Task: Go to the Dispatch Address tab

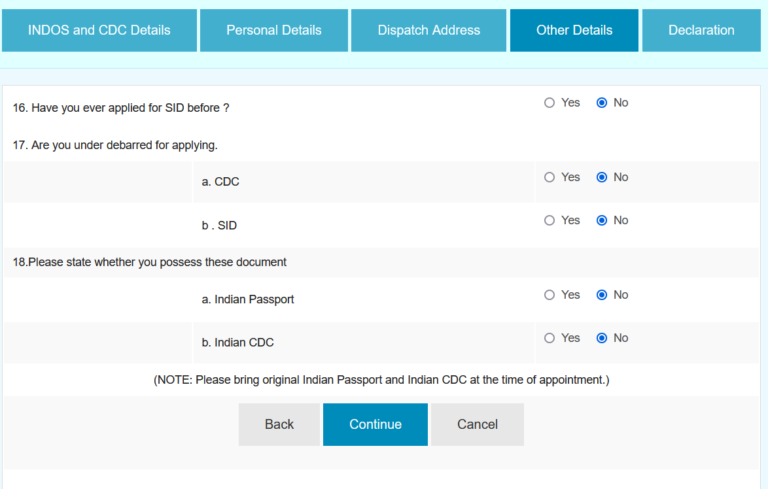Action: 429,30
